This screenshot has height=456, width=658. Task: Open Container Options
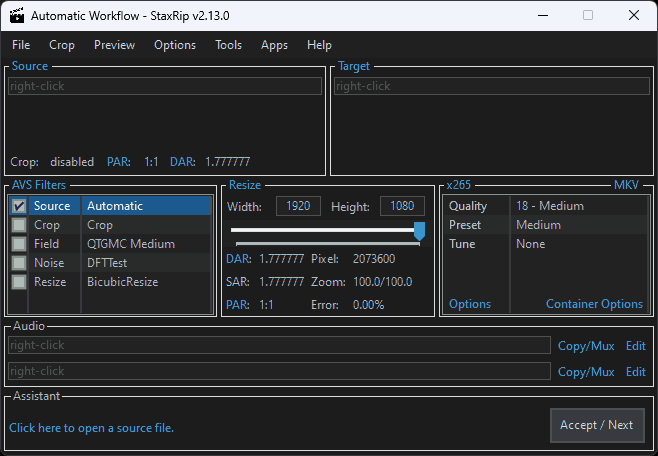[x=594, y=304]
